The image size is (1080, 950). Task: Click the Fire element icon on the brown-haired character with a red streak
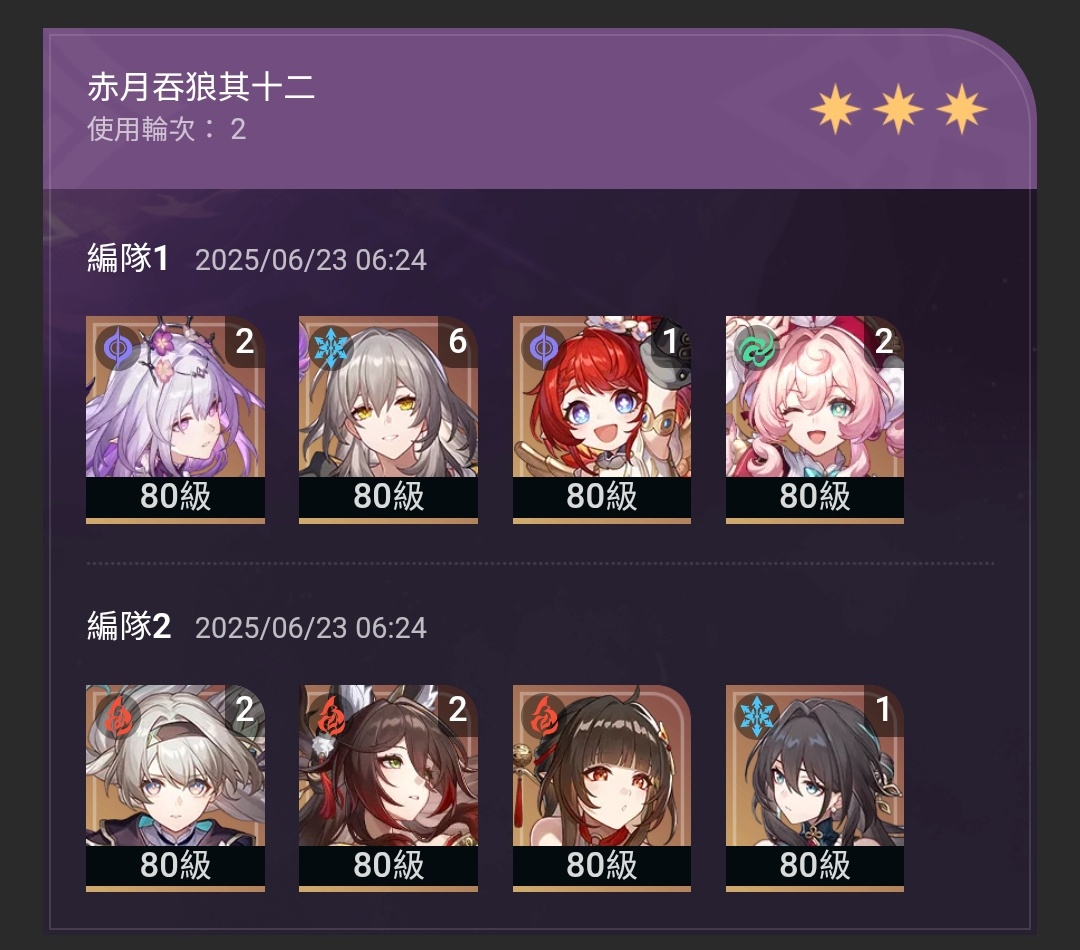(x=330, y=716)
